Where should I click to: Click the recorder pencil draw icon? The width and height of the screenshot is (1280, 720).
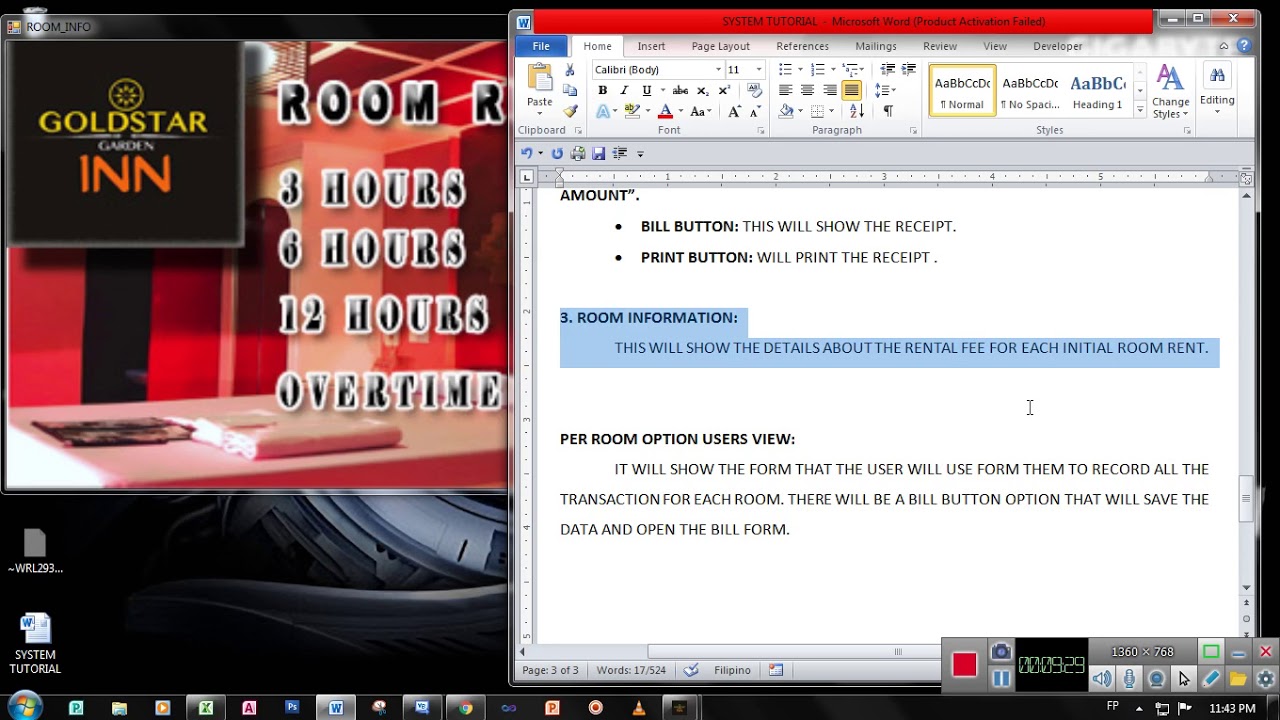point(1211,679)
